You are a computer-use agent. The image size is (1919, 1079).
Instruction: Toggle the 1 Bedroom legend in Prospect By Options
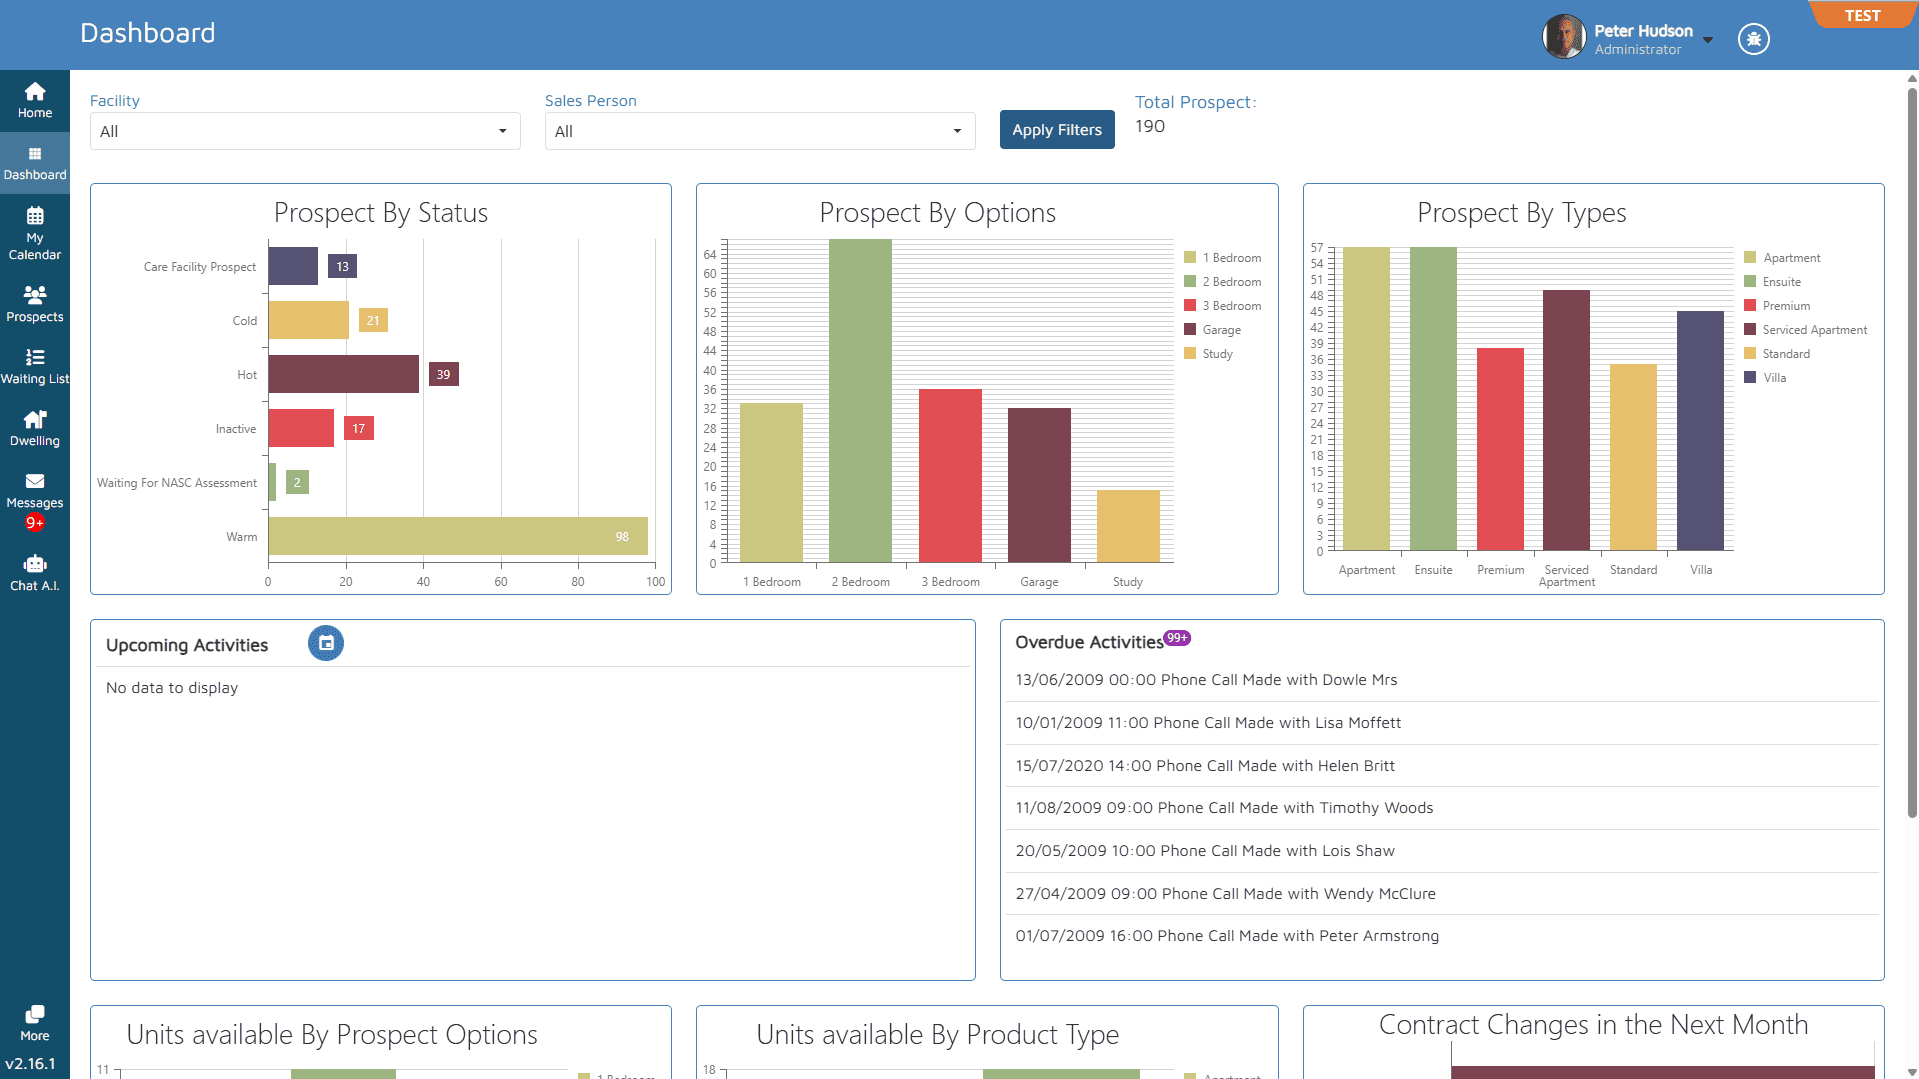(x=1222, y=258)
